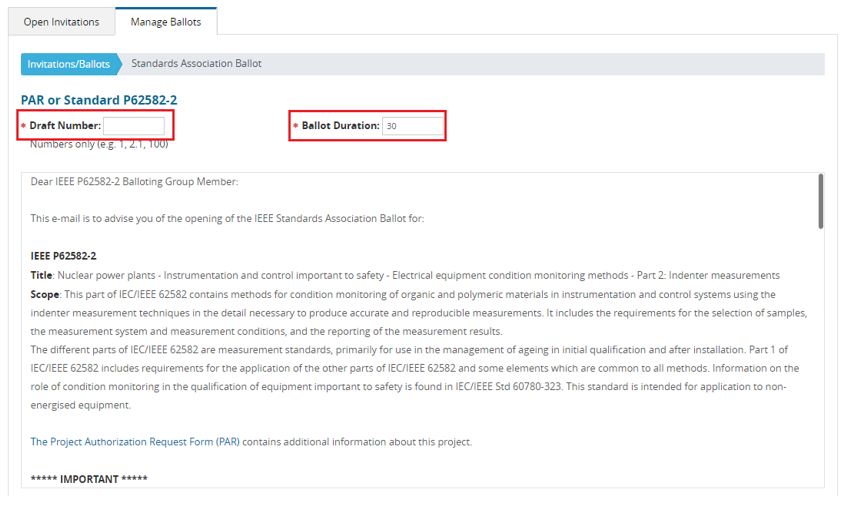Click the 'Numbers only' hint text
This screenshot has width=846, height=508.
tap(99, 145)
